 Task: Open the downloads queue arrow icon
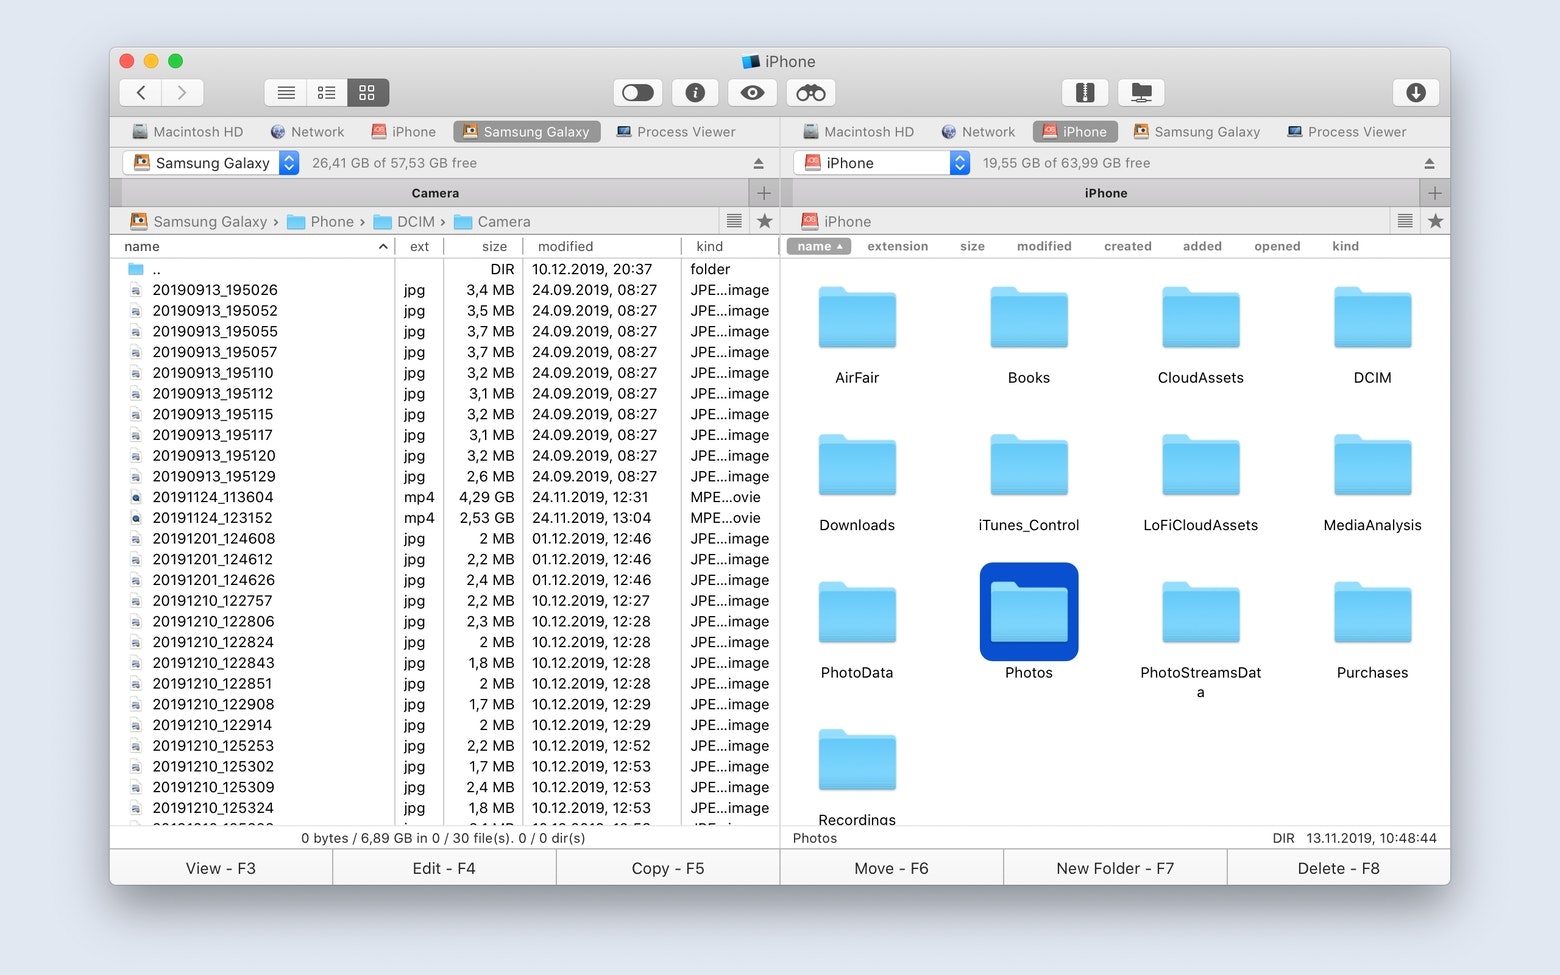tap(1416, 93)
